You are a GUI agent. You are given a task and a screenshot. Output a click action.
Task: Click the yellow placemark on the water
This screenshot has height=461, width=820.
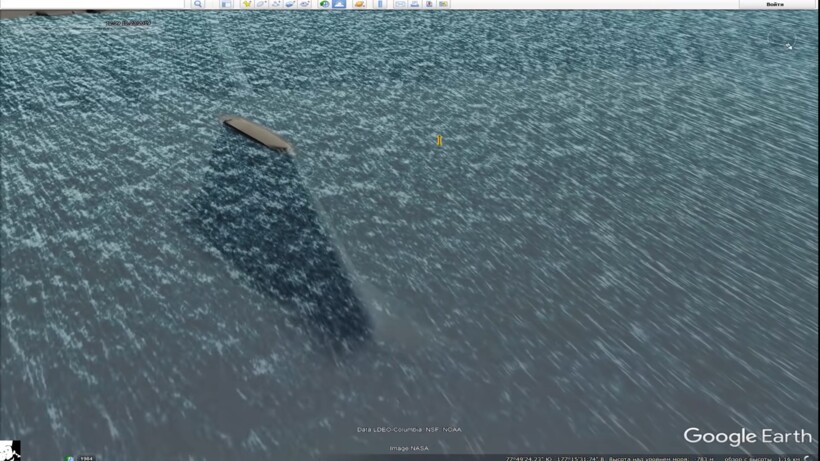coord(439,141)
